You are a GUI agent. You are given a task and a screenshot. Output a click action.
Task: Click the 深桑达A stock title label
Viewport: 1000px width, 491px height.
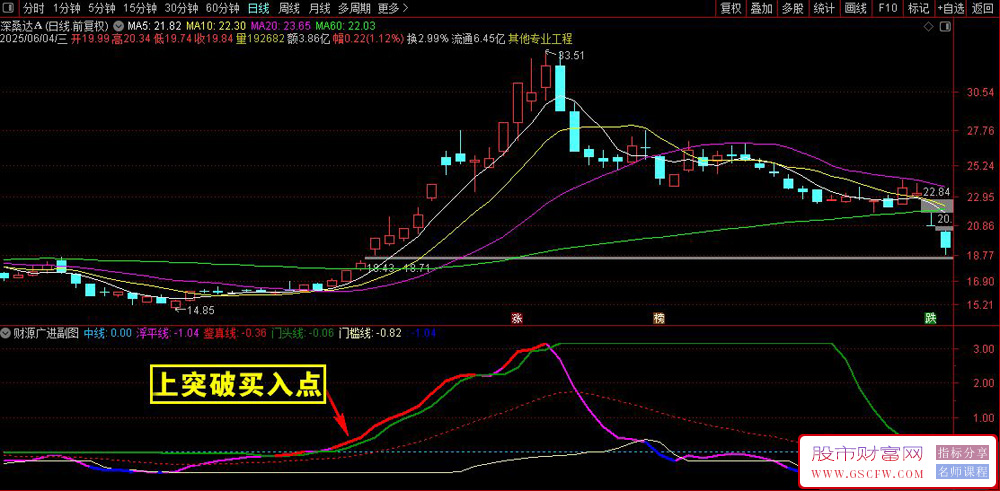click(x=22, y=27)
